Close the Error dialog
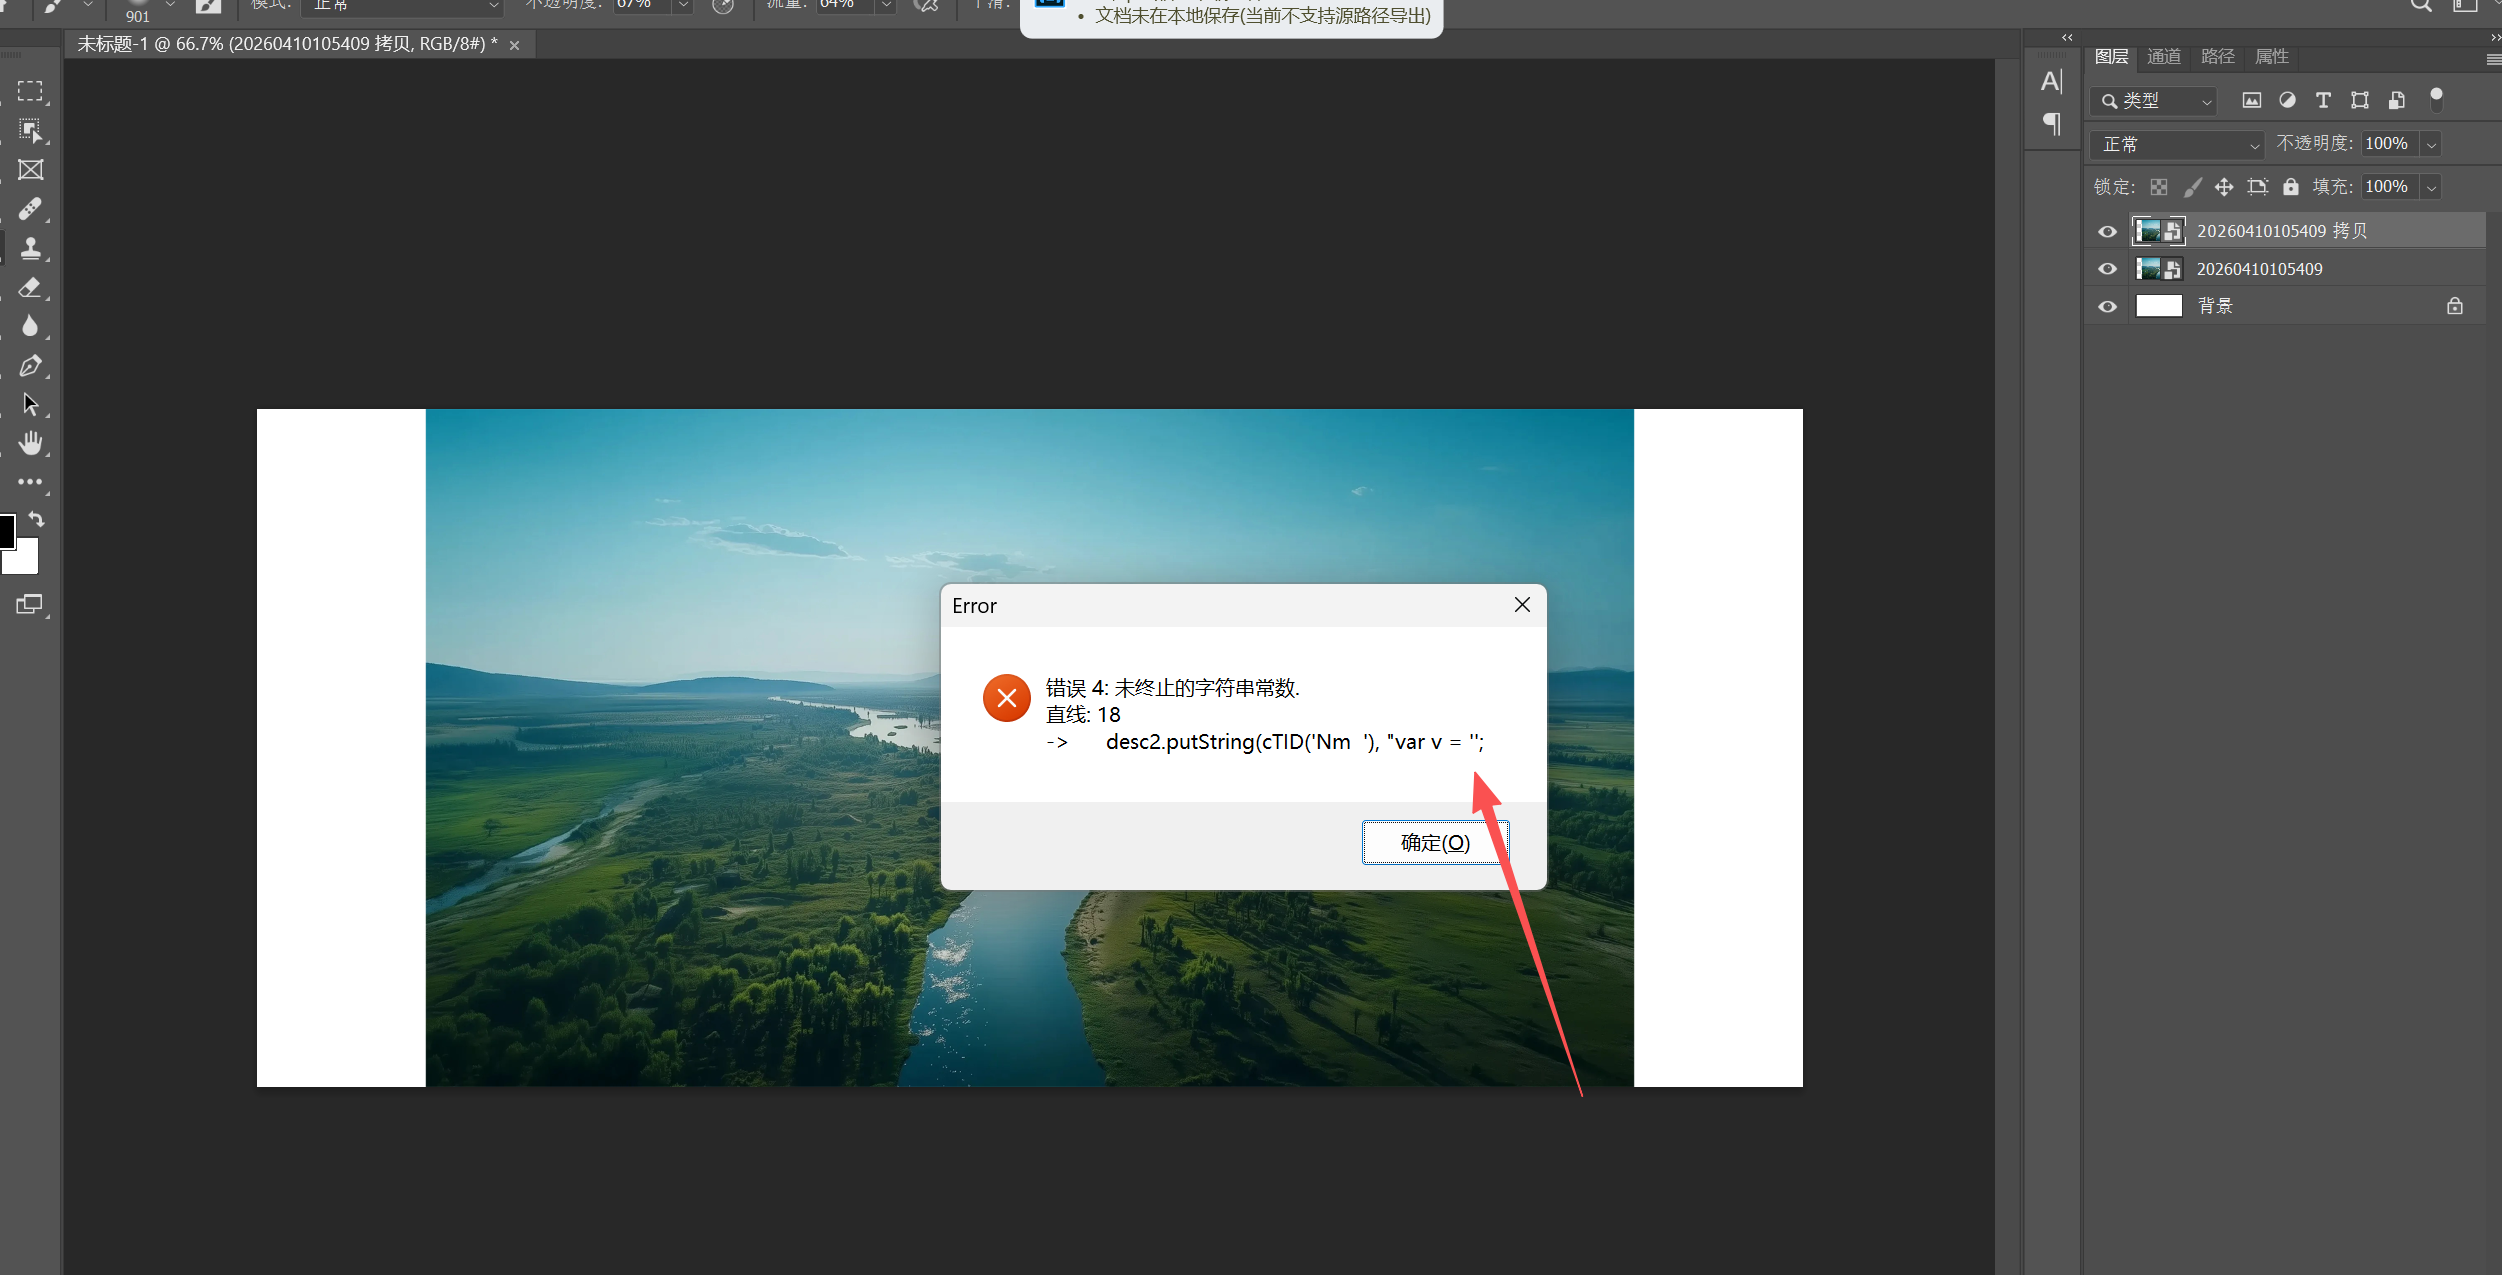The height and width of the screenshot is (1275, 2502). coord(1521,605)
